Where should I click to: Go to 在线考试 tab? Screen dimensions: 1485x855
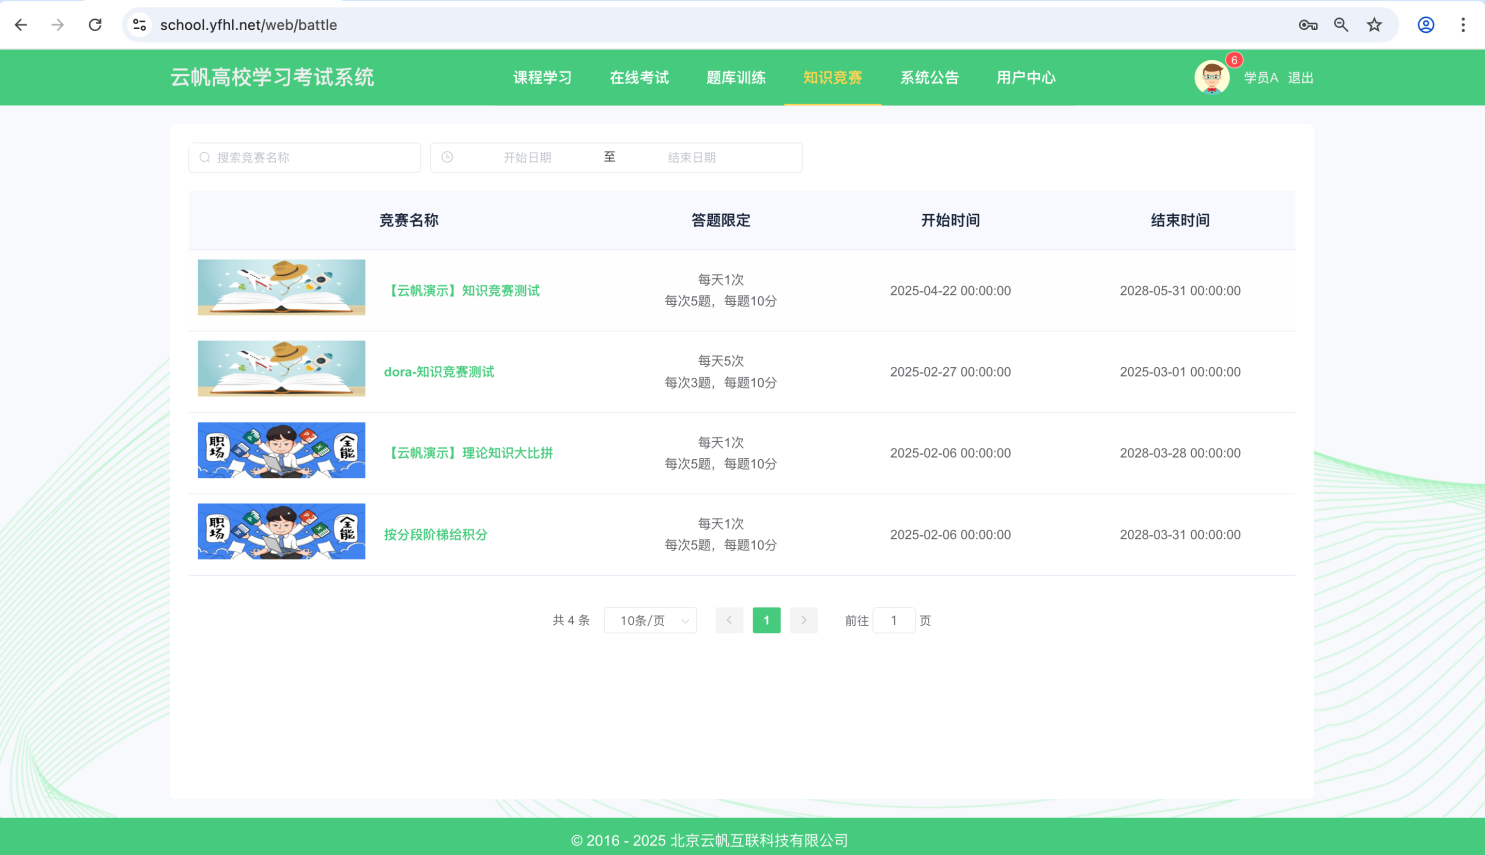point(639,77)
